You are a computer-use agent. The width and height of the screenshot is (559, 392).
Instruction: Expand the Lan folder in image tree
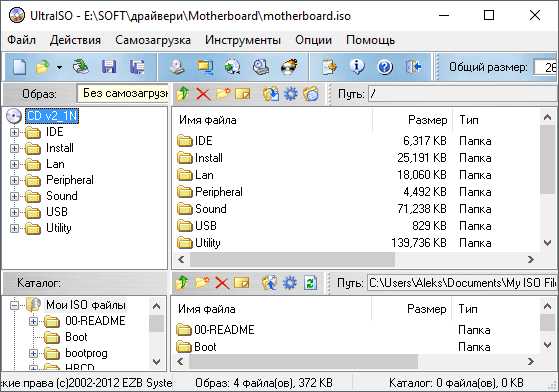14,164
